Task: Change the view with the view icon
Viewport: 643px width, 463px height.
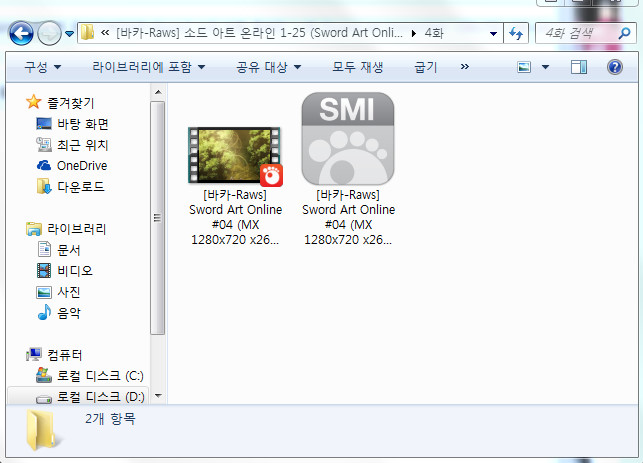Action: (x=524, y=67)
